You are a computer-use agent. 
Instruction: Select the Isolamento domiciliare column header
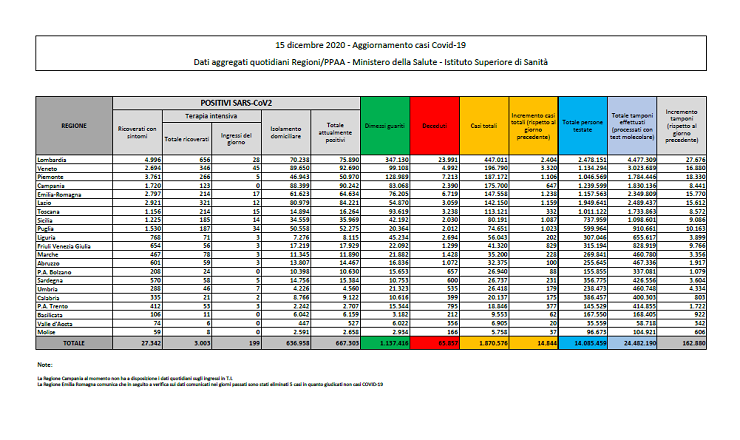286,132
